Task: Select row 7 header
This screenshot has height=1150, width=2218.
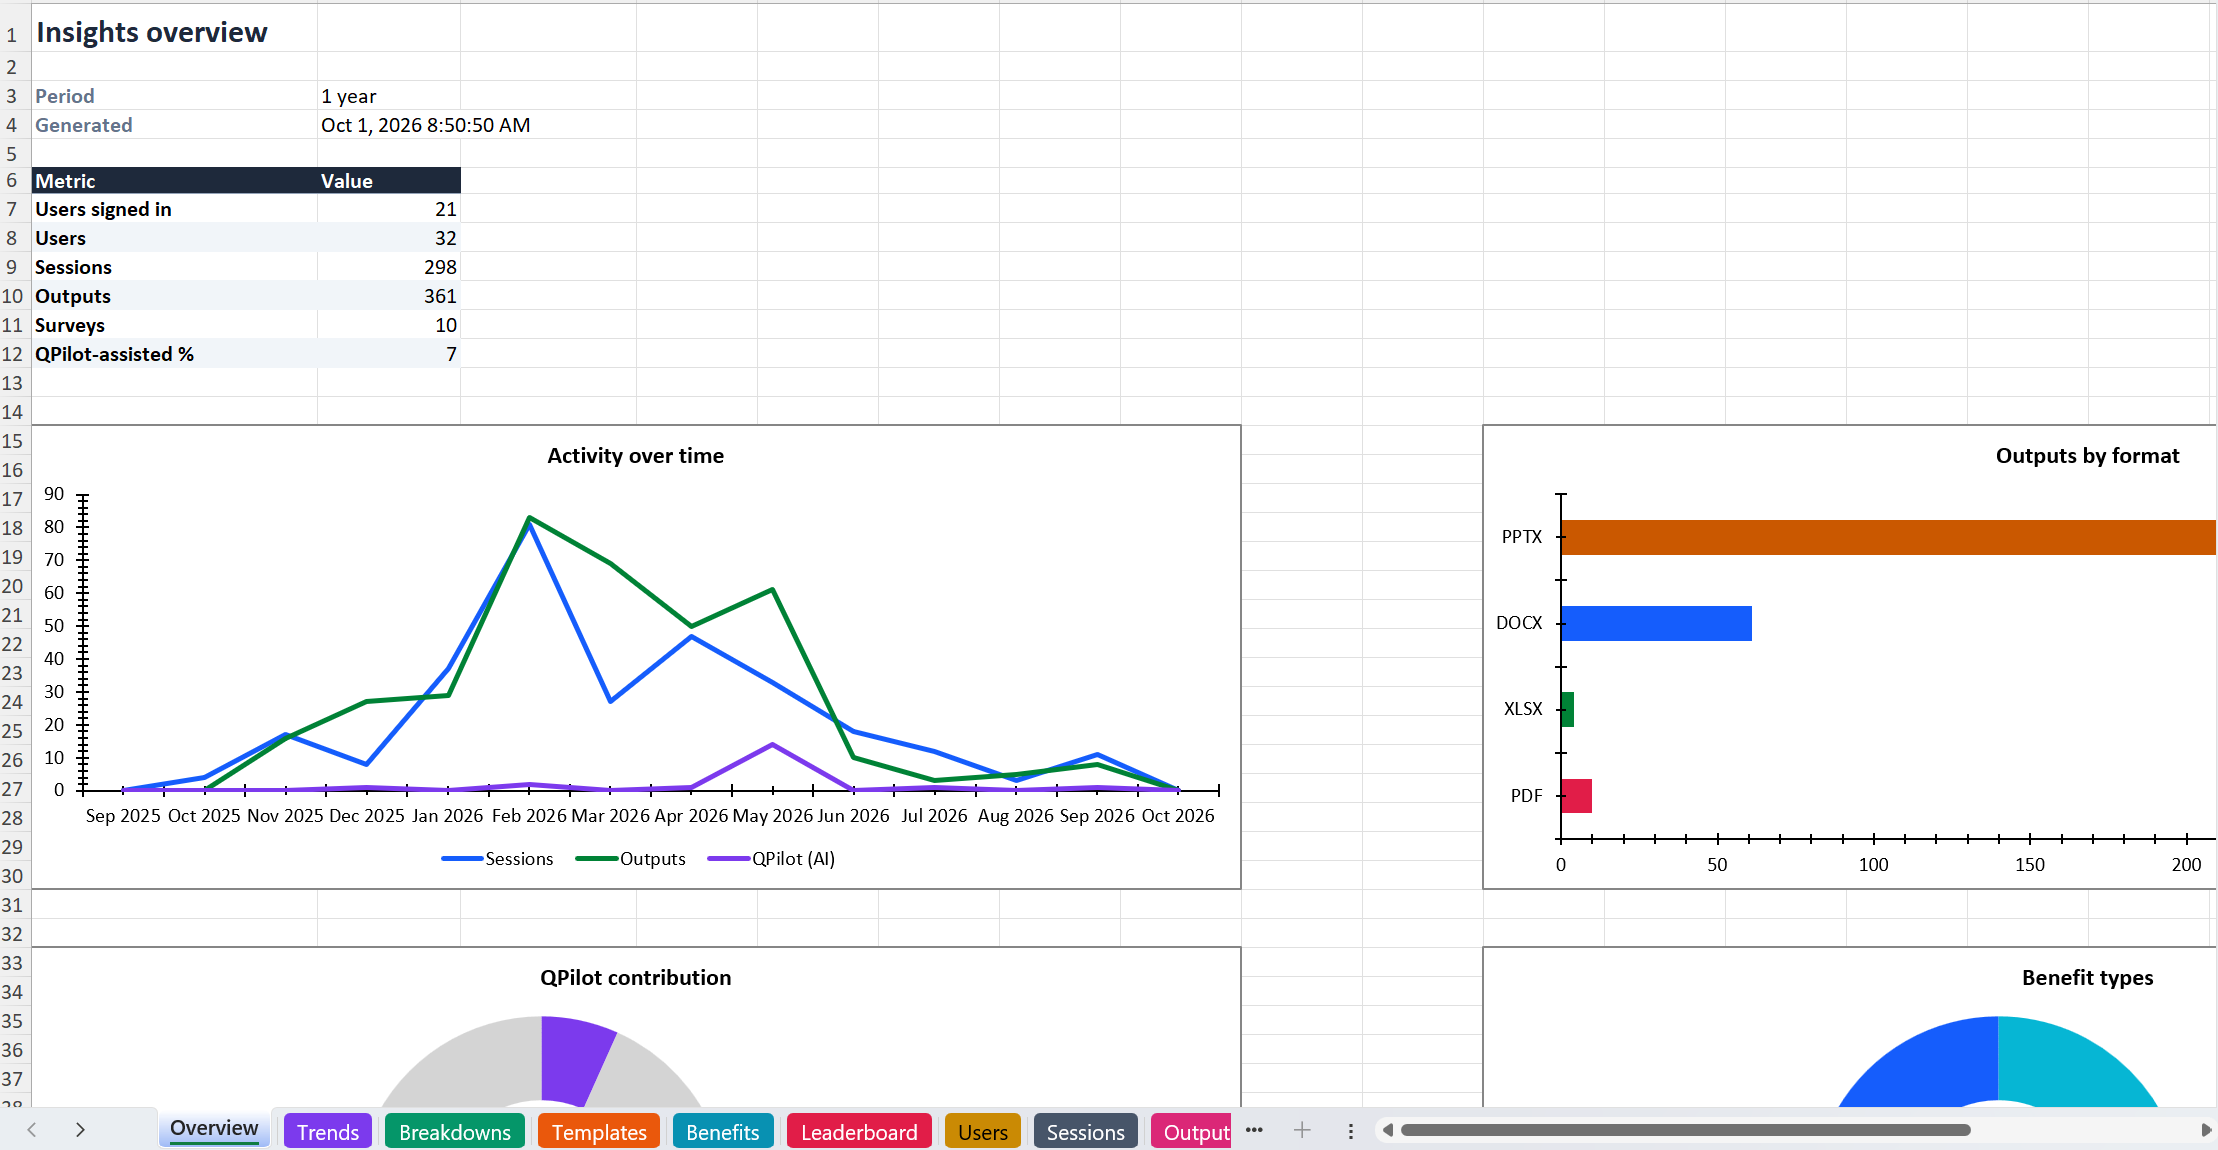Action: [x=12, y=209]
